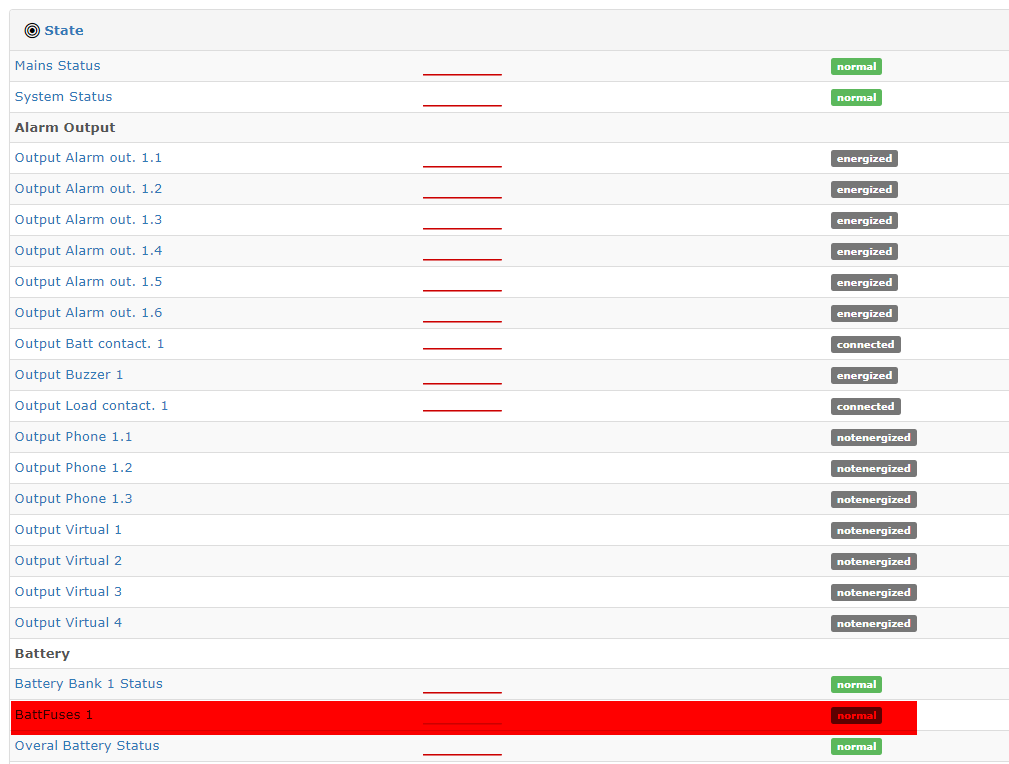Select the highlighted BattFuses 1 row
The height and width of the screenshot is (764, 1009).
(464, 718)
